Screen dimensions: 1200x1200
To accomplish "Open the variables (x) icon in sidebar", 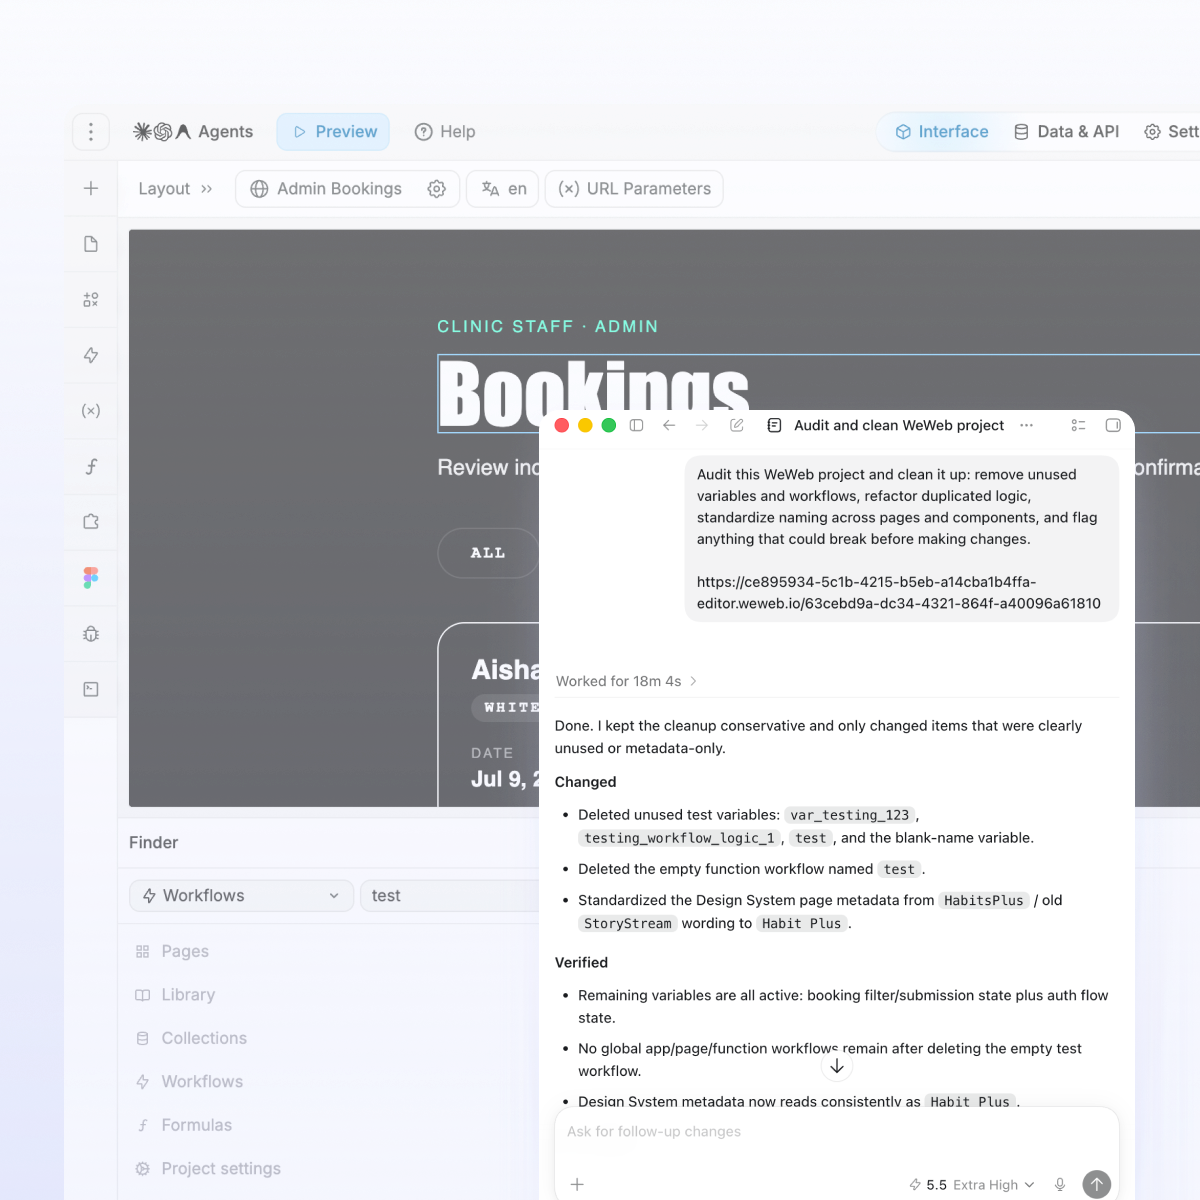I will click(91, 411).
